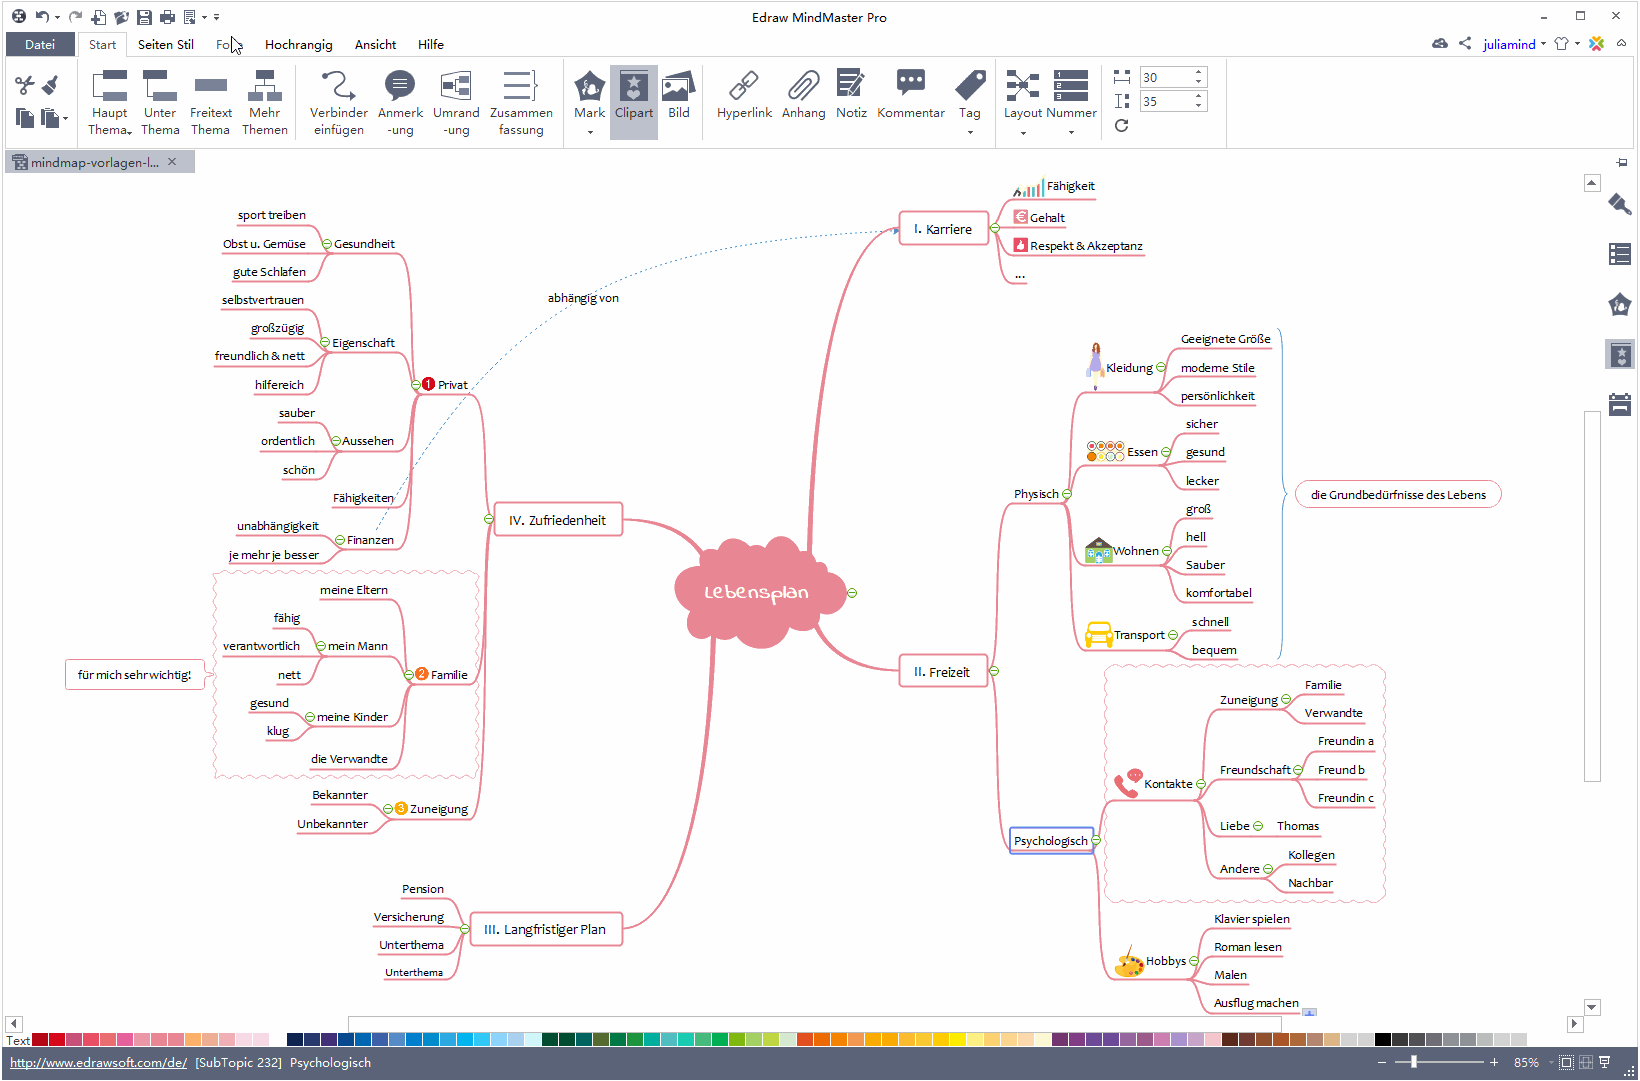Image resolution: width=1640 pixels, height=1081 pixels.
Task: Collapse the Kontakte subtopic branch
Action: pos(1201,784)
